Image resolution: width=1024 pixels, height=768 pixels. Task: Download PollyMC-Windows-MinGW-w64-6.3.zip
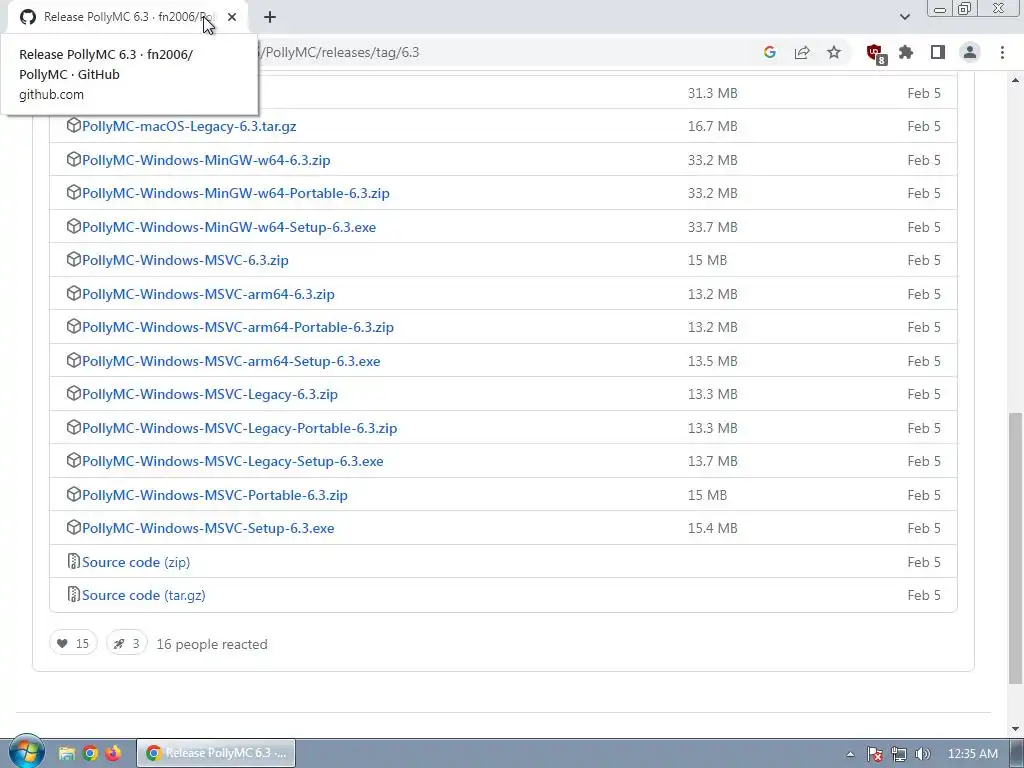[x=206, y=160]
